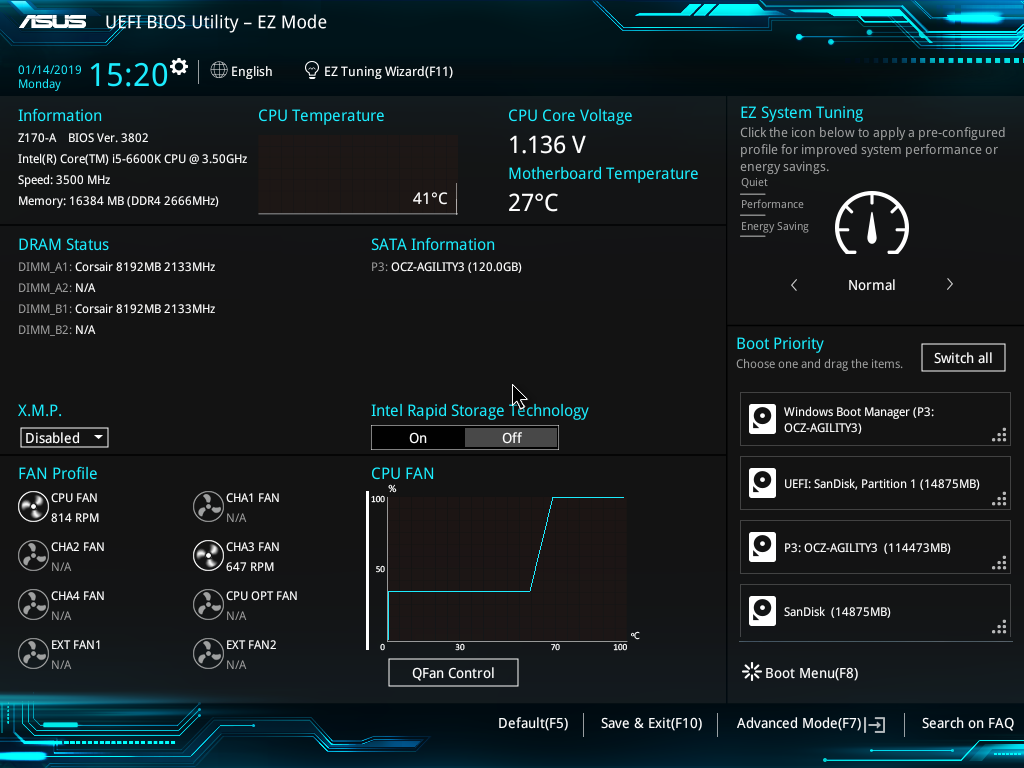Click the EZ System Tuning gauge dial
Viewport: 1024px width, 768px height.
click(871, 224)
